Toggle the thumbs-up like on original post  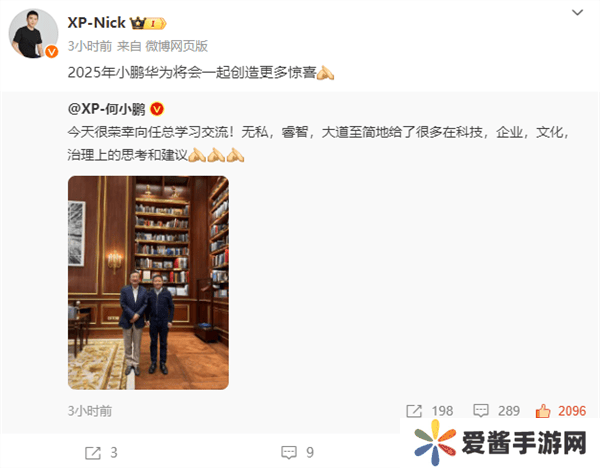coord(543,411)
